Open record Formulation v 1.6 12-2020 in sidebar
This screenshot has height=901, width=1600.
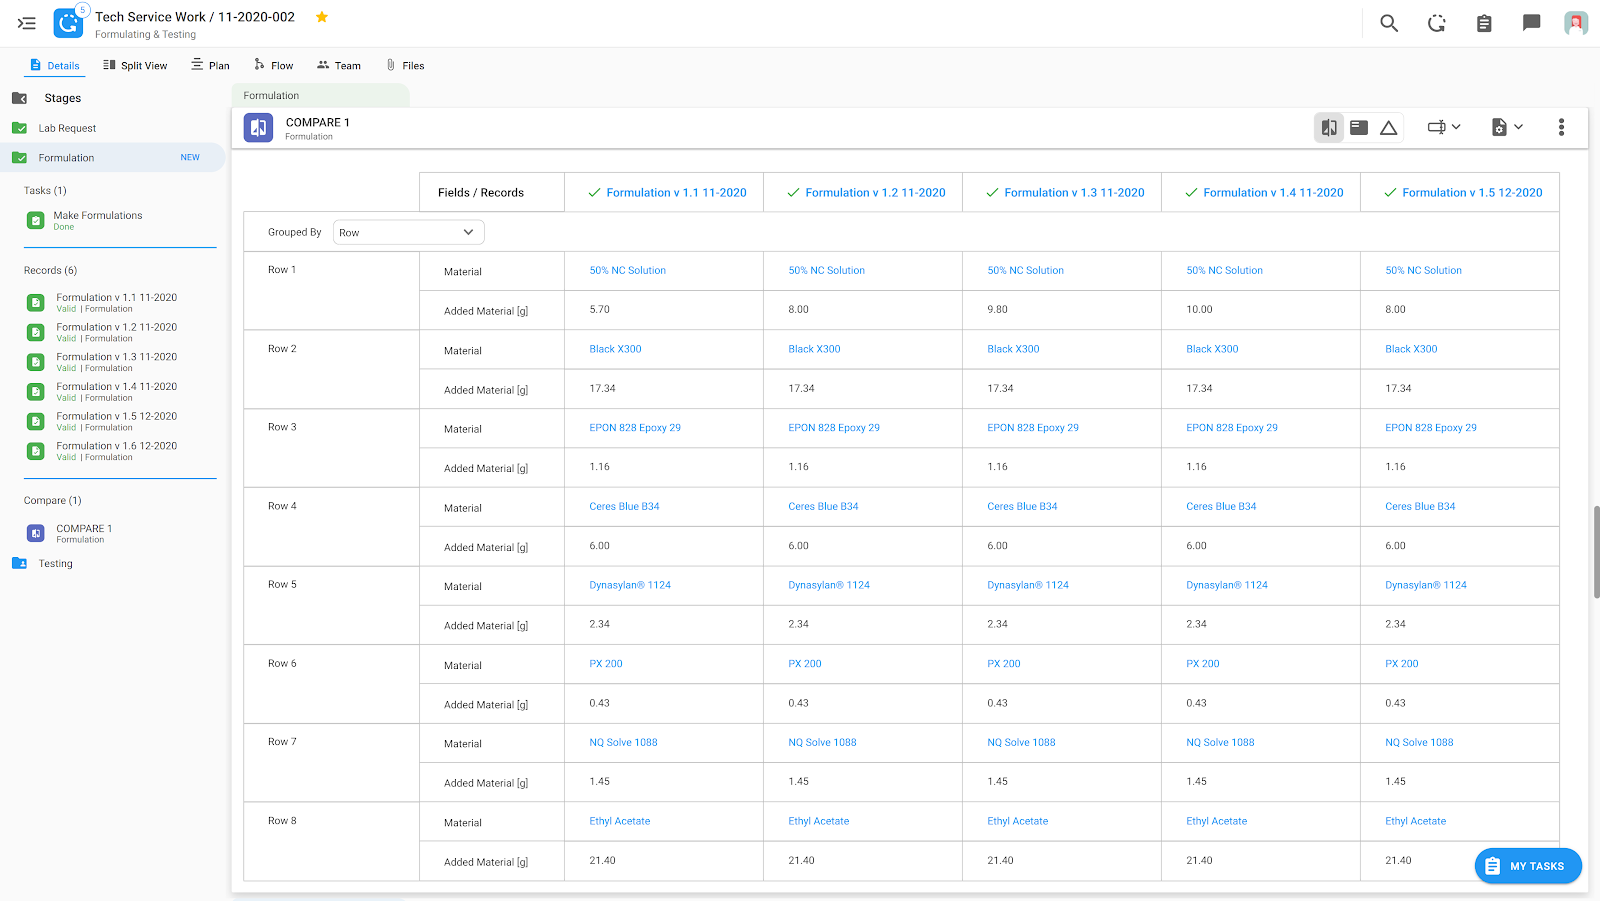(x=116, y=446)
